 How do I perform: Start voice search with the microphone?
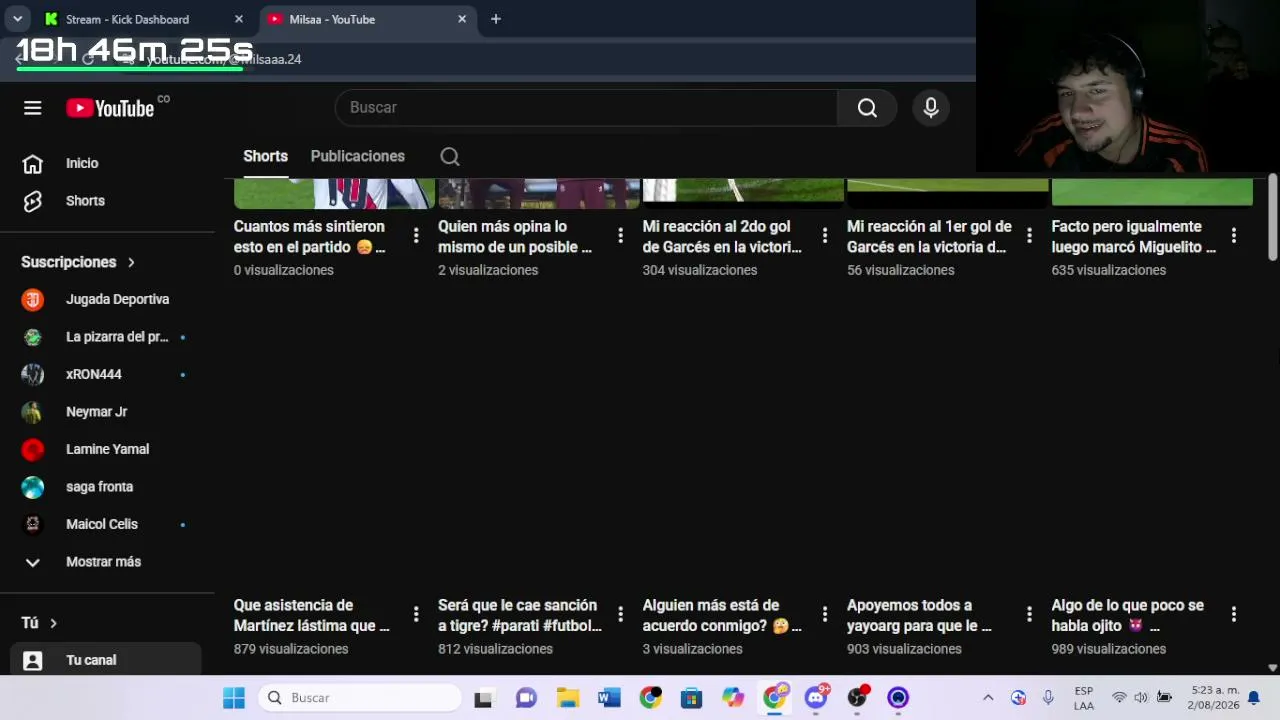(x=931, y=108)
